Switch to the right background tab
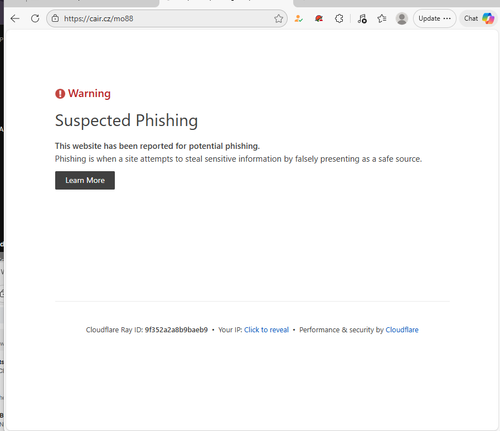The height and width of the screenshot is (431, 500). pos(397,3)
